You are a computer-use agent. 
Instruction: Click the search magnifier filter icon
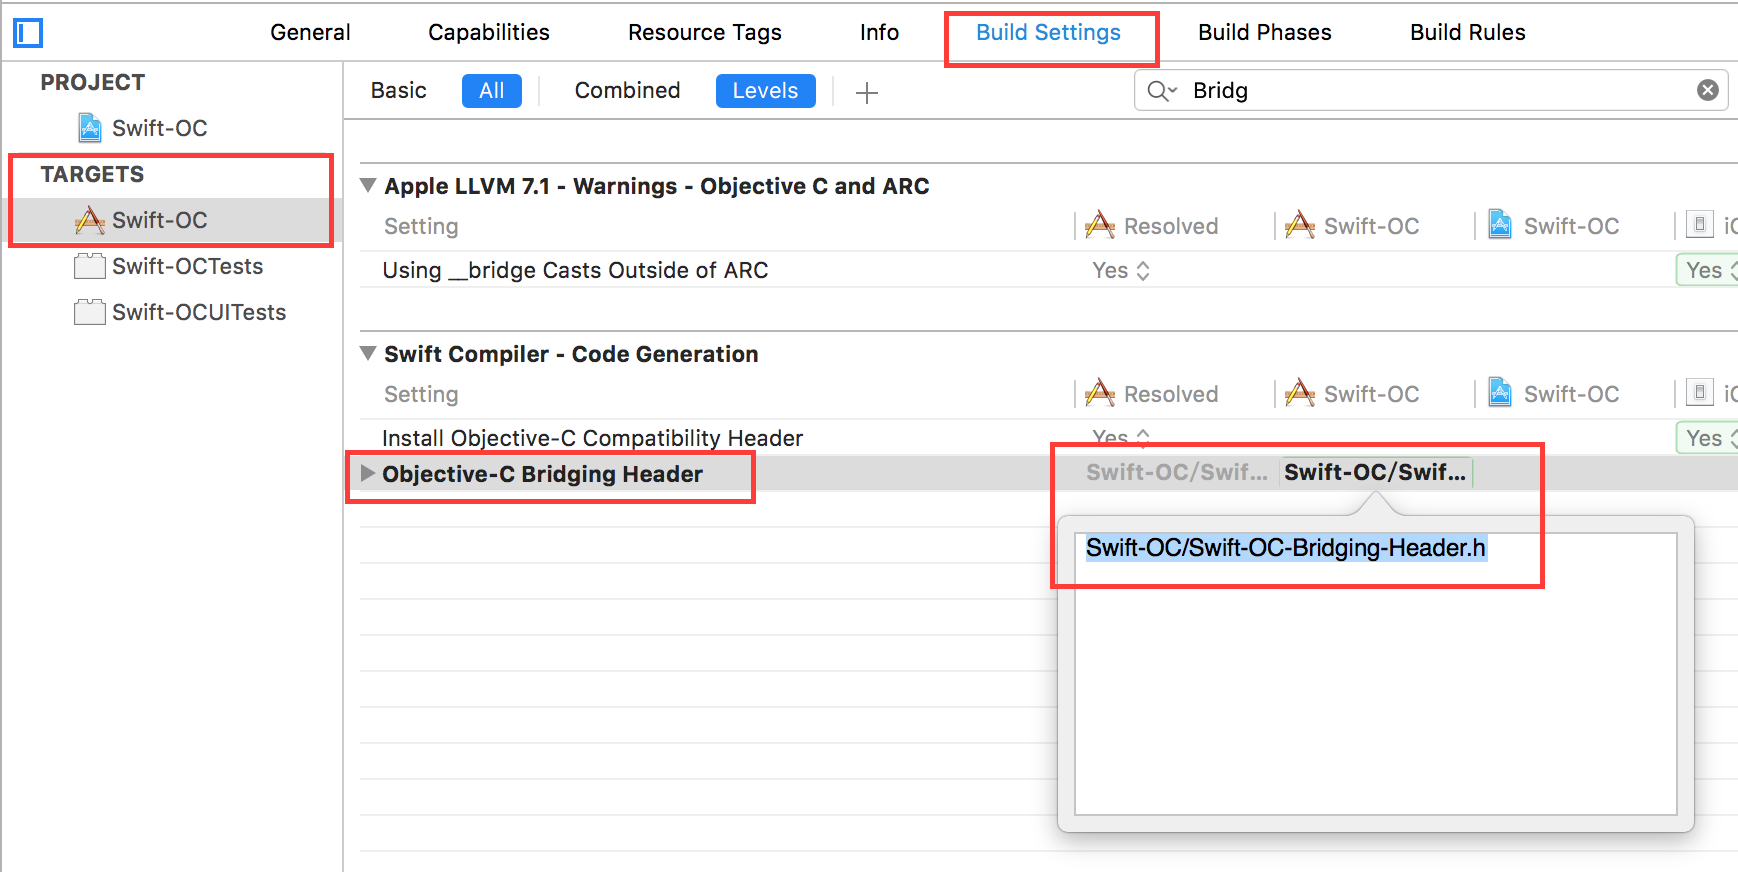click(1161, 91)
